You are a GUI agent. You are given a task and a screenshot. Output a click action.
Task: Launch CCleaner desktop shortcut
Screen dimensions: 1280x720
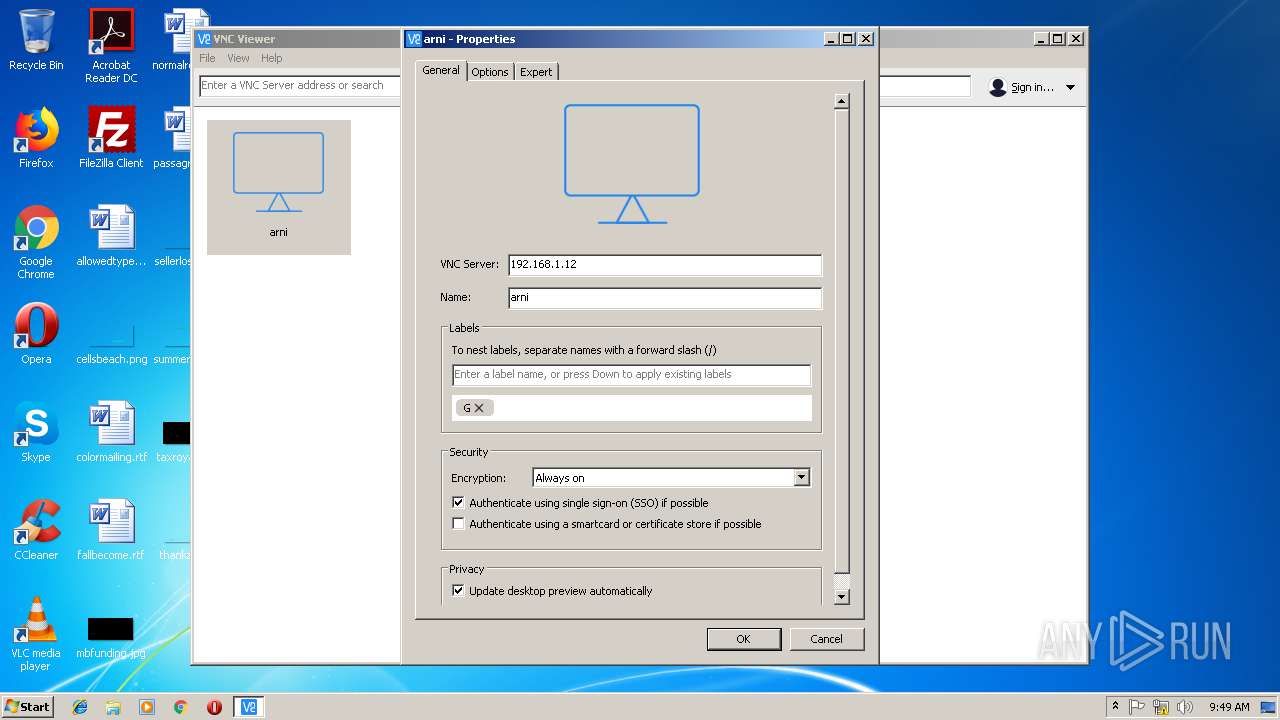point(36,531)
